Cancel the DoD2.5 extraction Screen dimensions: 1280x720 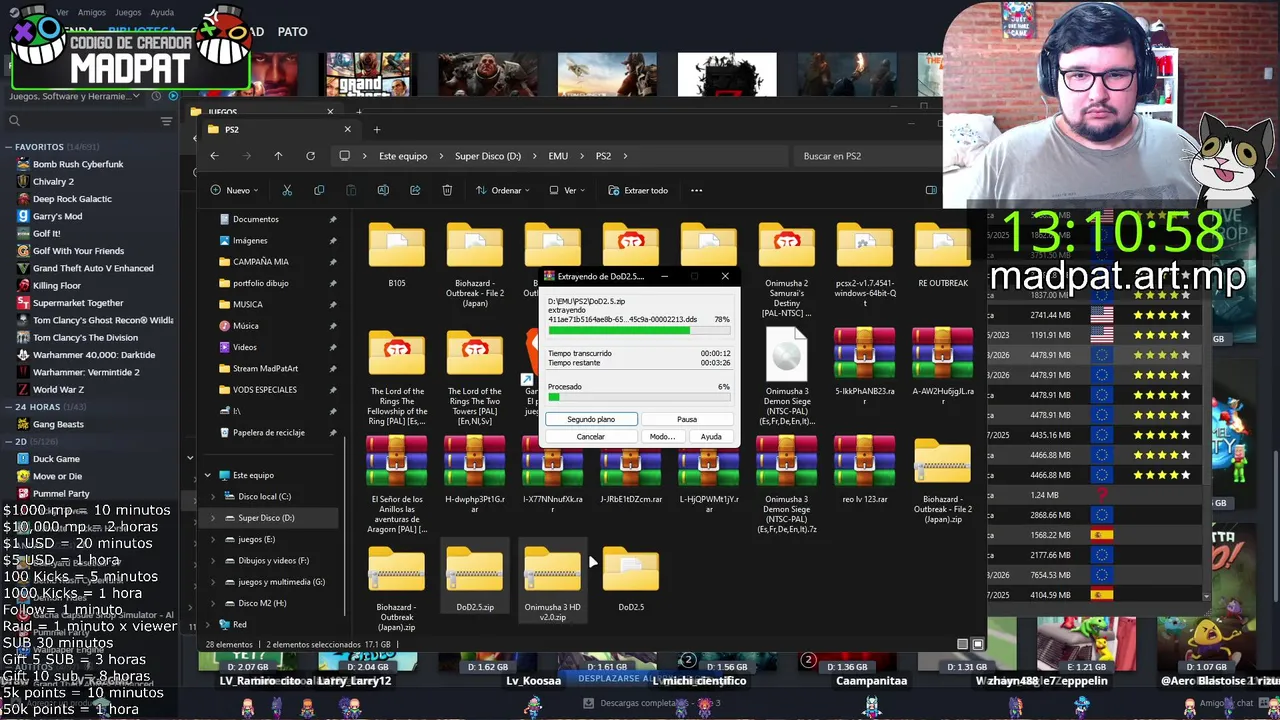591,437
